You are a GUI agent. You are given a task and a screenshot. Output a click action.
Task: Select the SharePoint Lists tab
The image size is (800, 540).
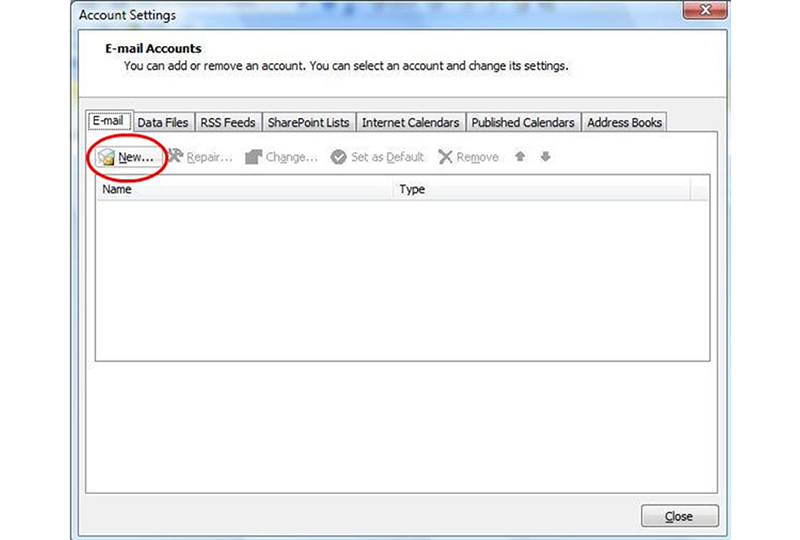pos(308,123)
